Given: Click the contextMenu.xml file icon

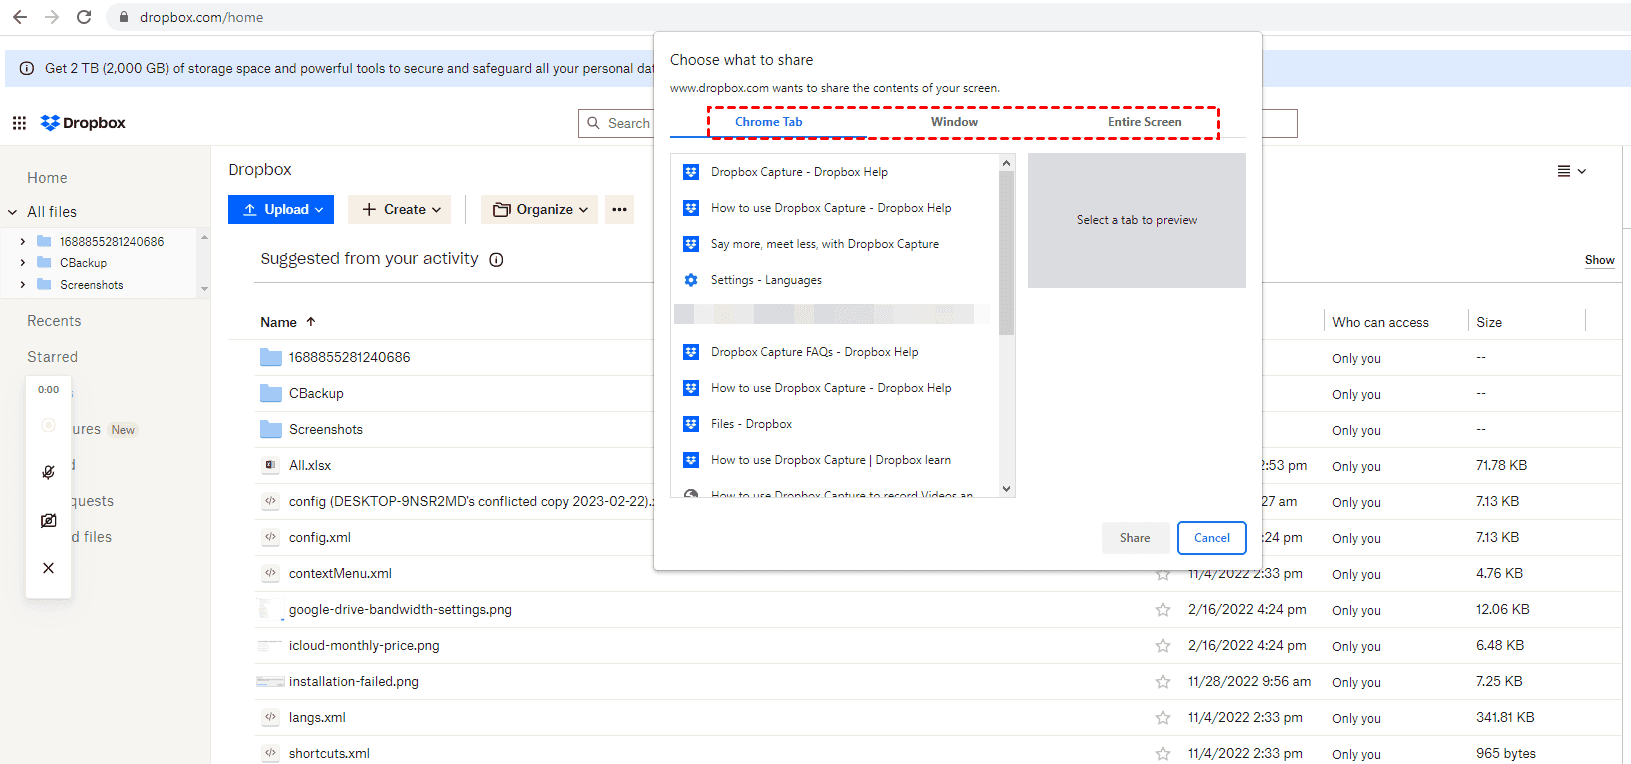Looking at the screenshot, I should click(270, 573).
